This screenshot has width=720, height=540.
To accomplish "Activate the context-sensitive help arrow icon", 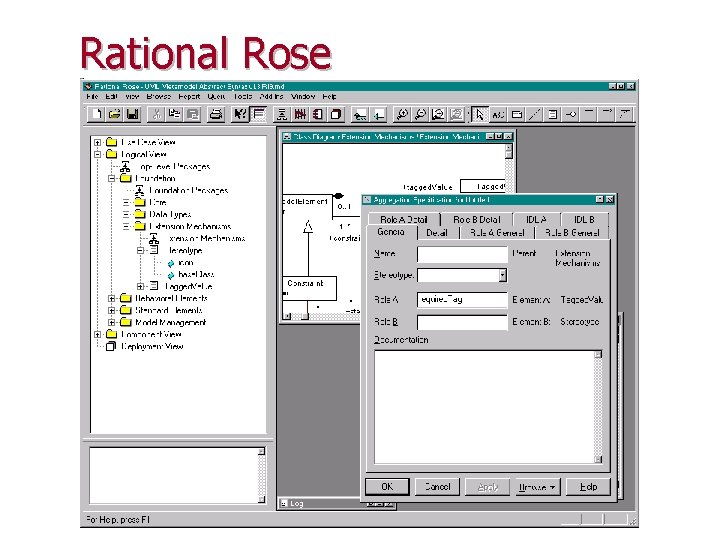I will point(240,114).
